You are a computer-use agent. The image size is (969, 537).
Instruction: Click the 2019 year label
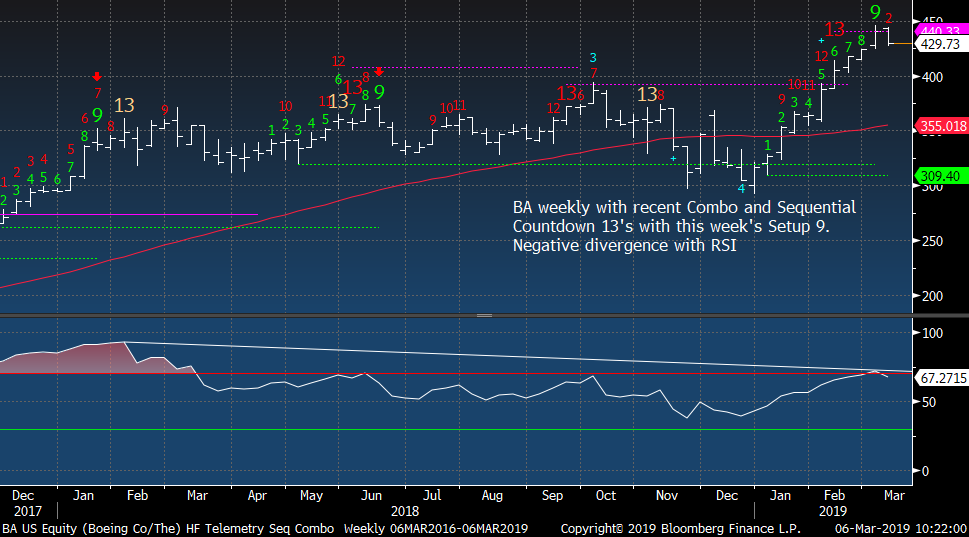pos(833,512)
